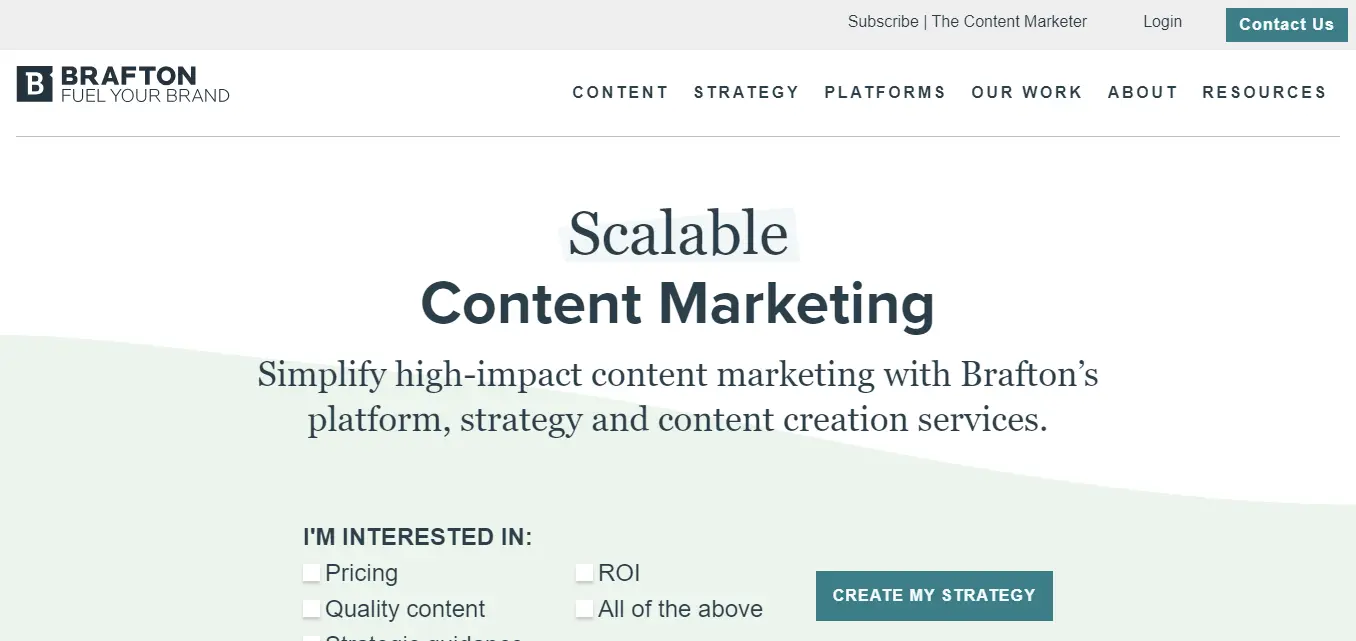Tick the Quality content checkbox
This screenshot has width=1356, height=641.
[312, 609]
